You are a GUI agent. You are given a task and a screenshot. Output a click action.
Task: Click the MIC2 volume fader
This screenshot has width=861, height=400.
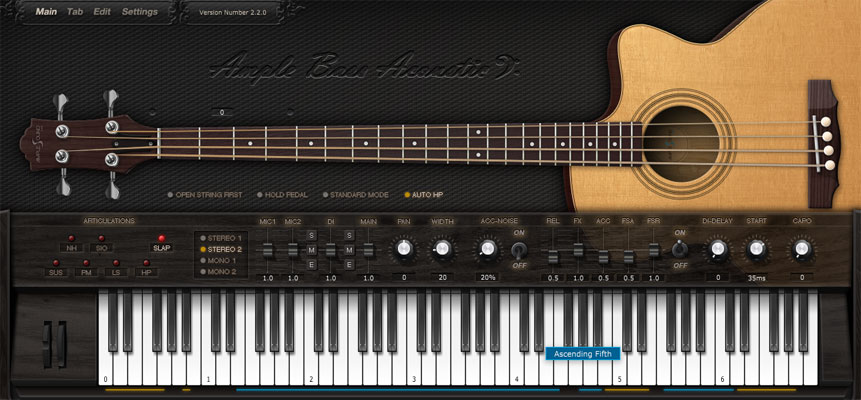tap(293, 251)
